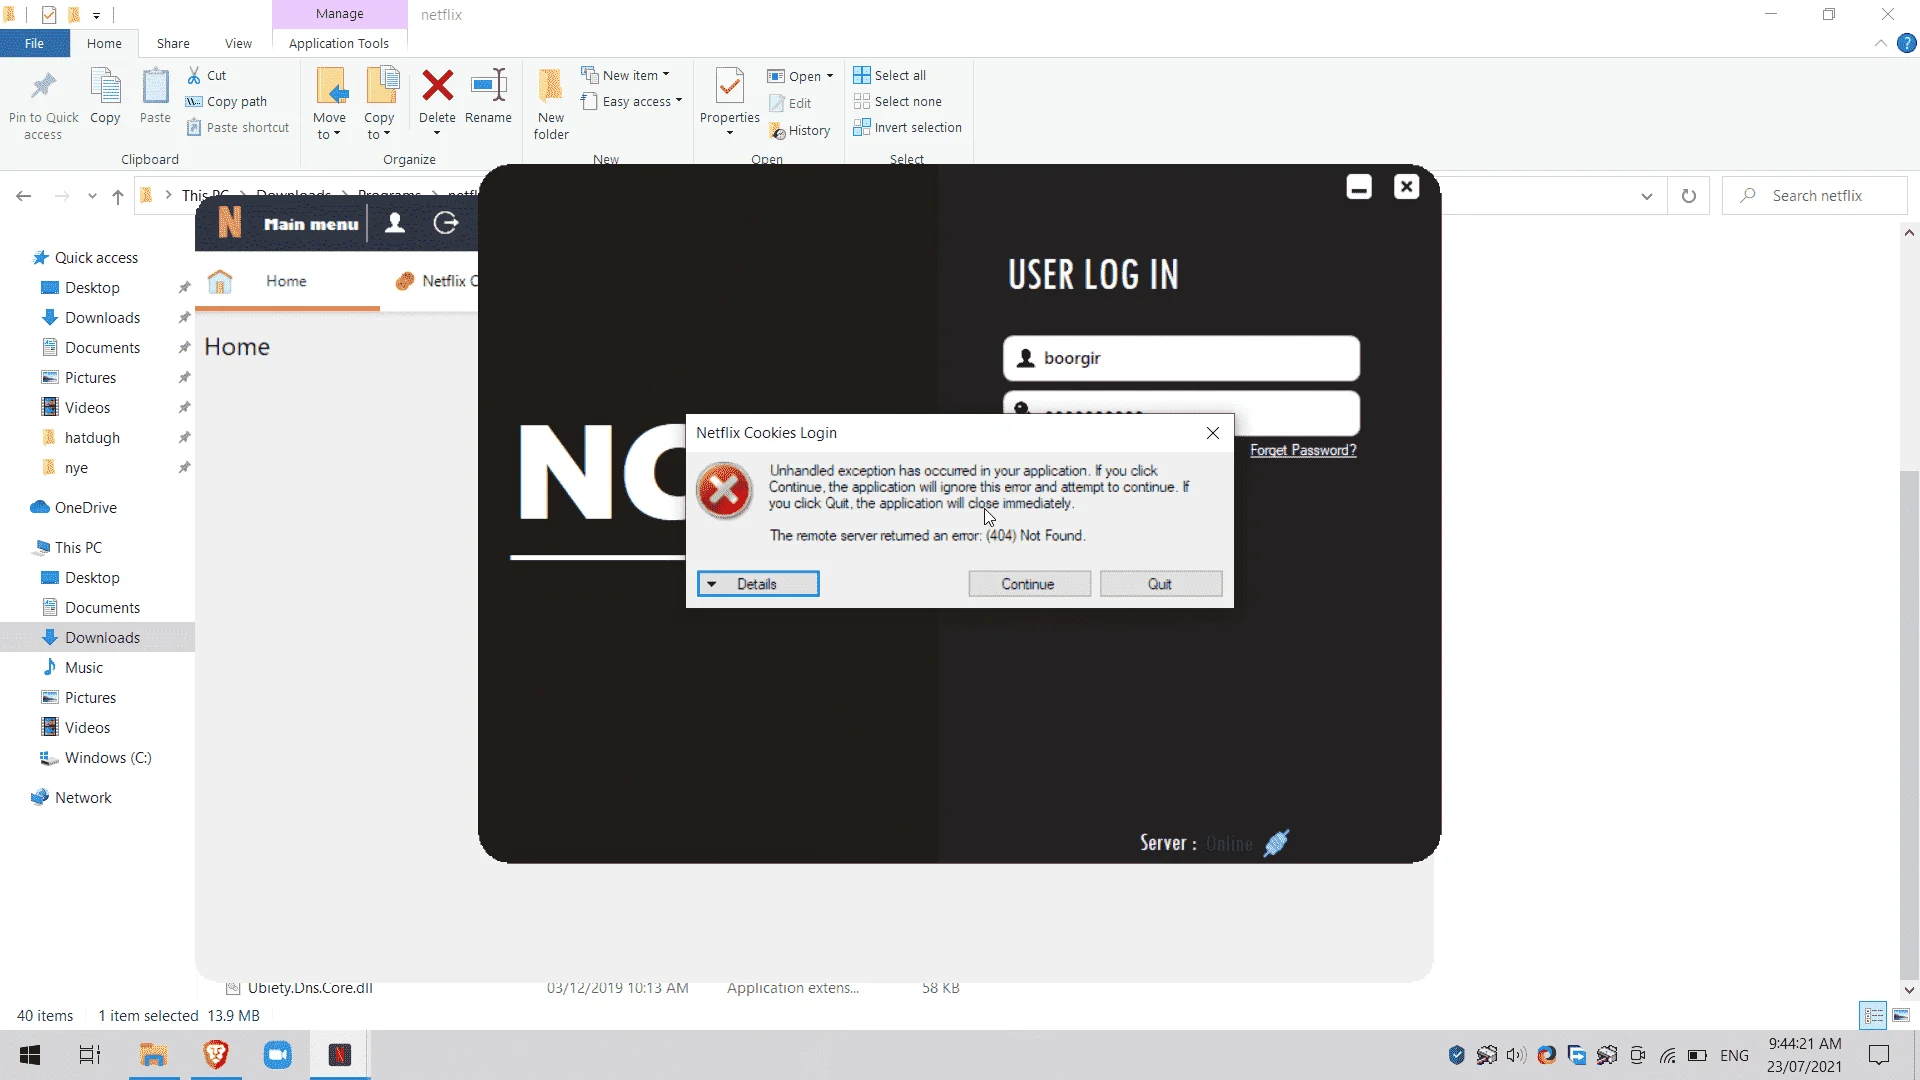Click the Delete red X icon in ribbon
1920x1080 pixels.
[x=437, y=86]
